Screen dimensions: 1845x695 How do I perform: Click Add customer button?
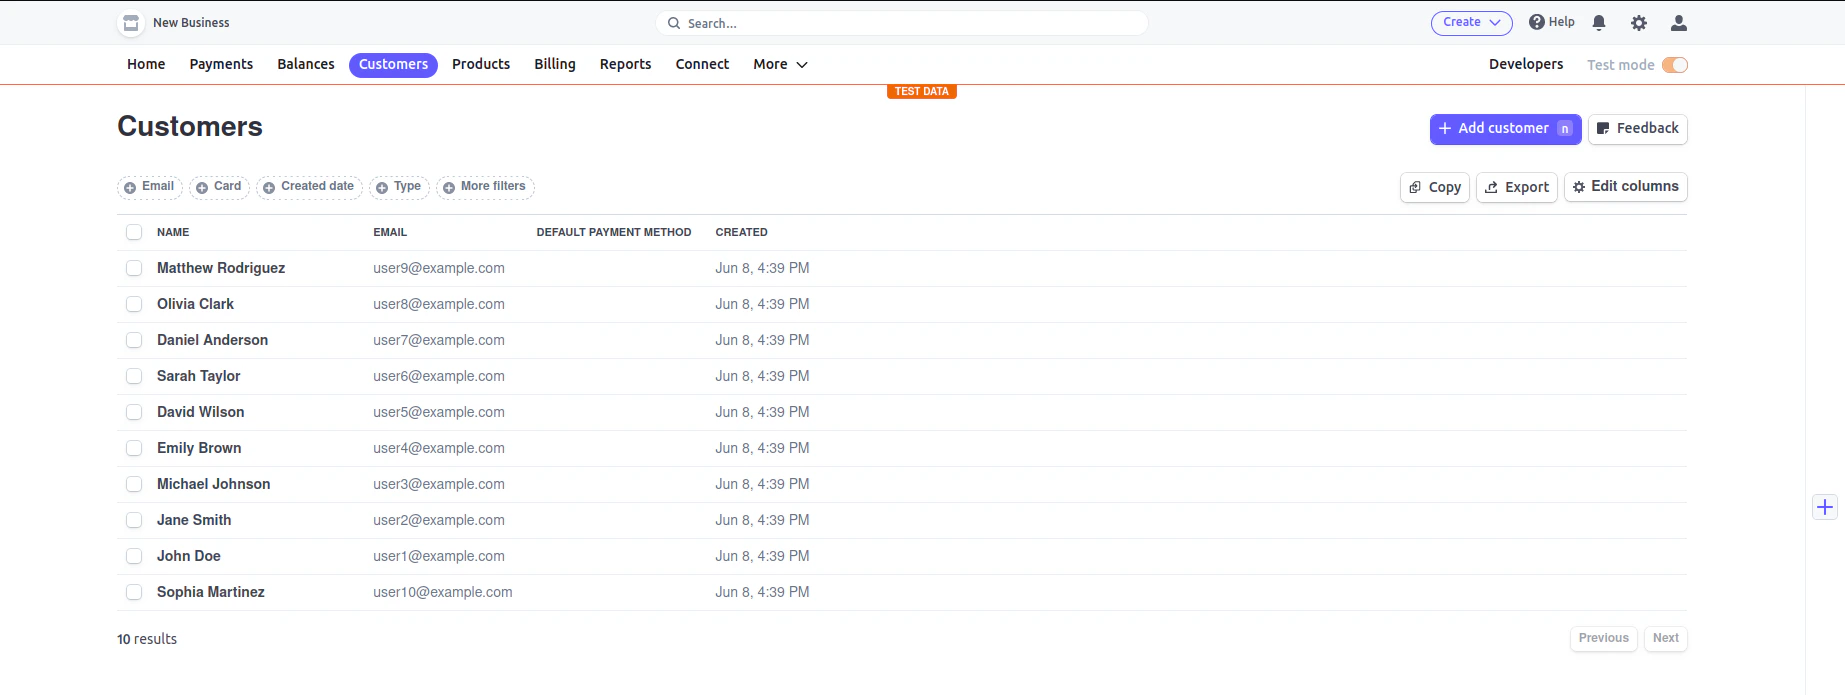coord(1505,129)
